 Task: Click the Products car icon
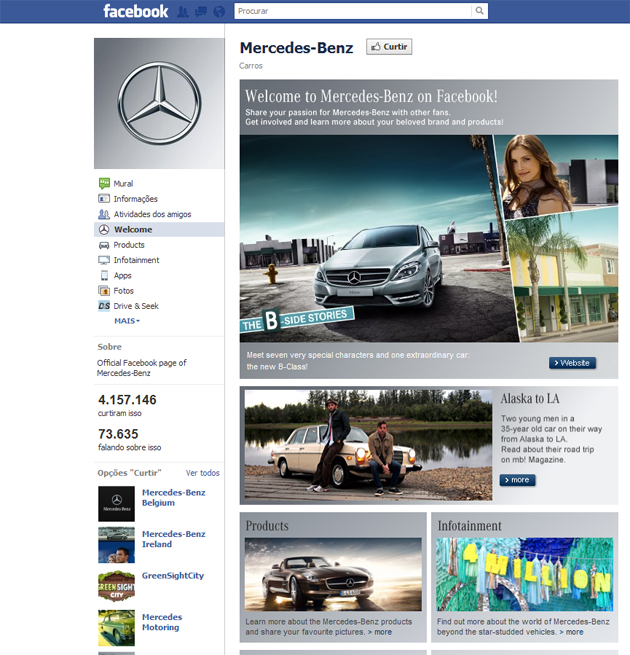[104, 245]
